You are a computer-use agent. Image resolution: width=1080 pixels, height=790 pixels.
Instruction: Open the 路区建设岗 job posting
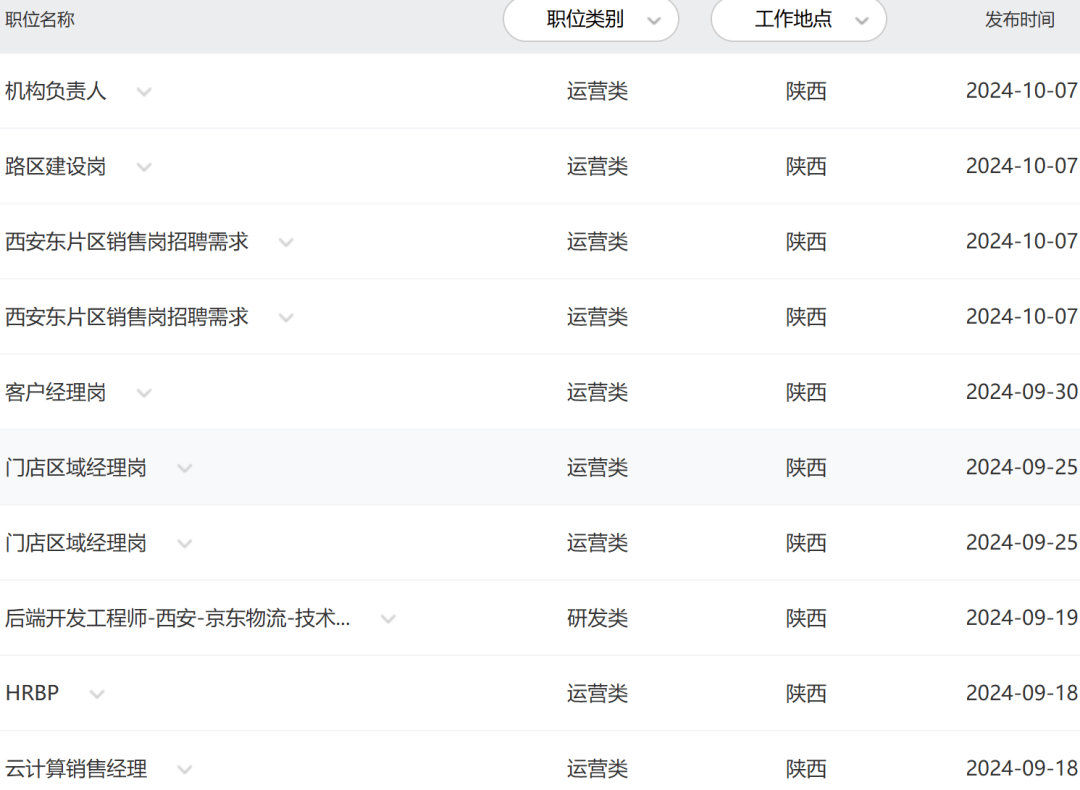pyautogui.click(x=56, y=167)
